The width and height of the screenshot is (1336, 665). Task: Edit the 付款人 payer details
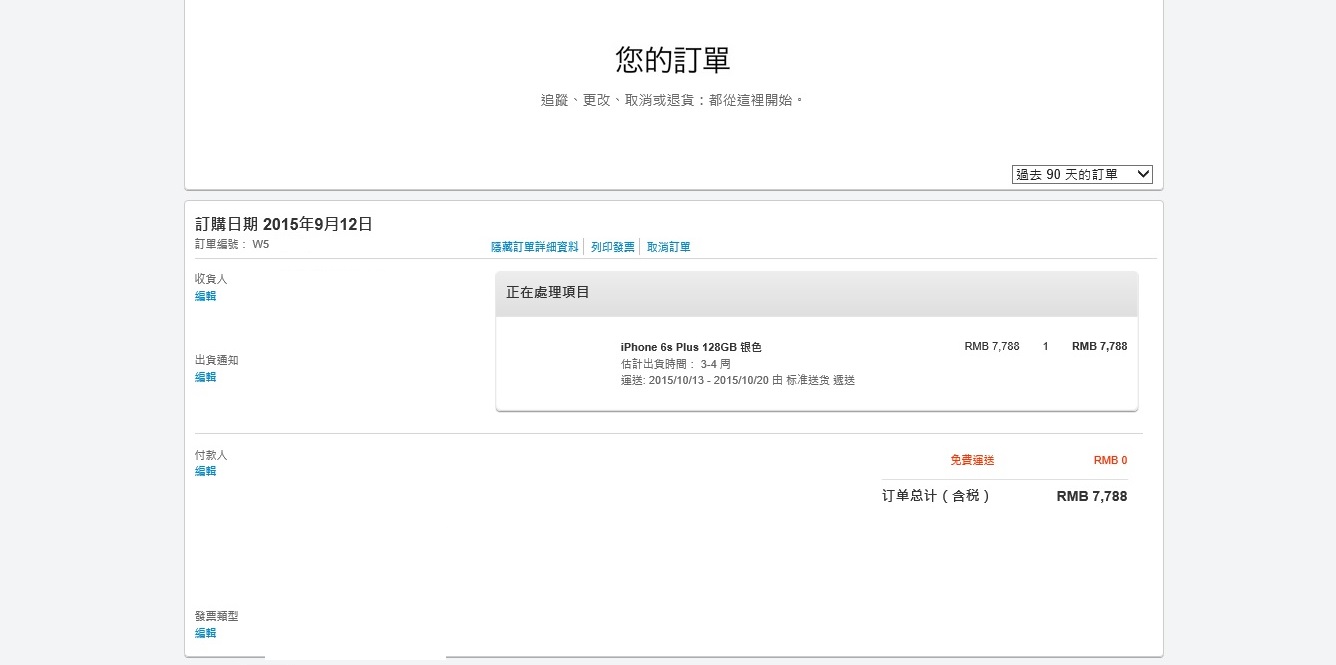tap(205, 471)
